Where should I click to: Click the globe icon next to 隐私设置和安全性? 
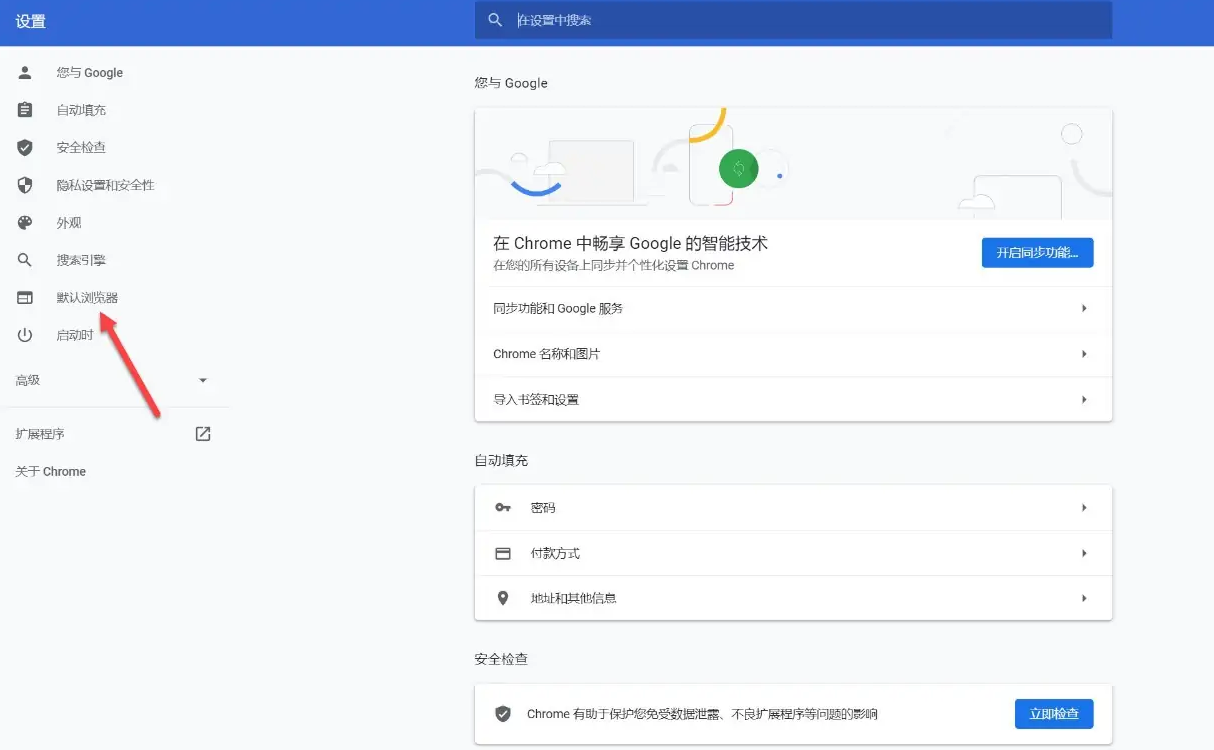[24, 184]
